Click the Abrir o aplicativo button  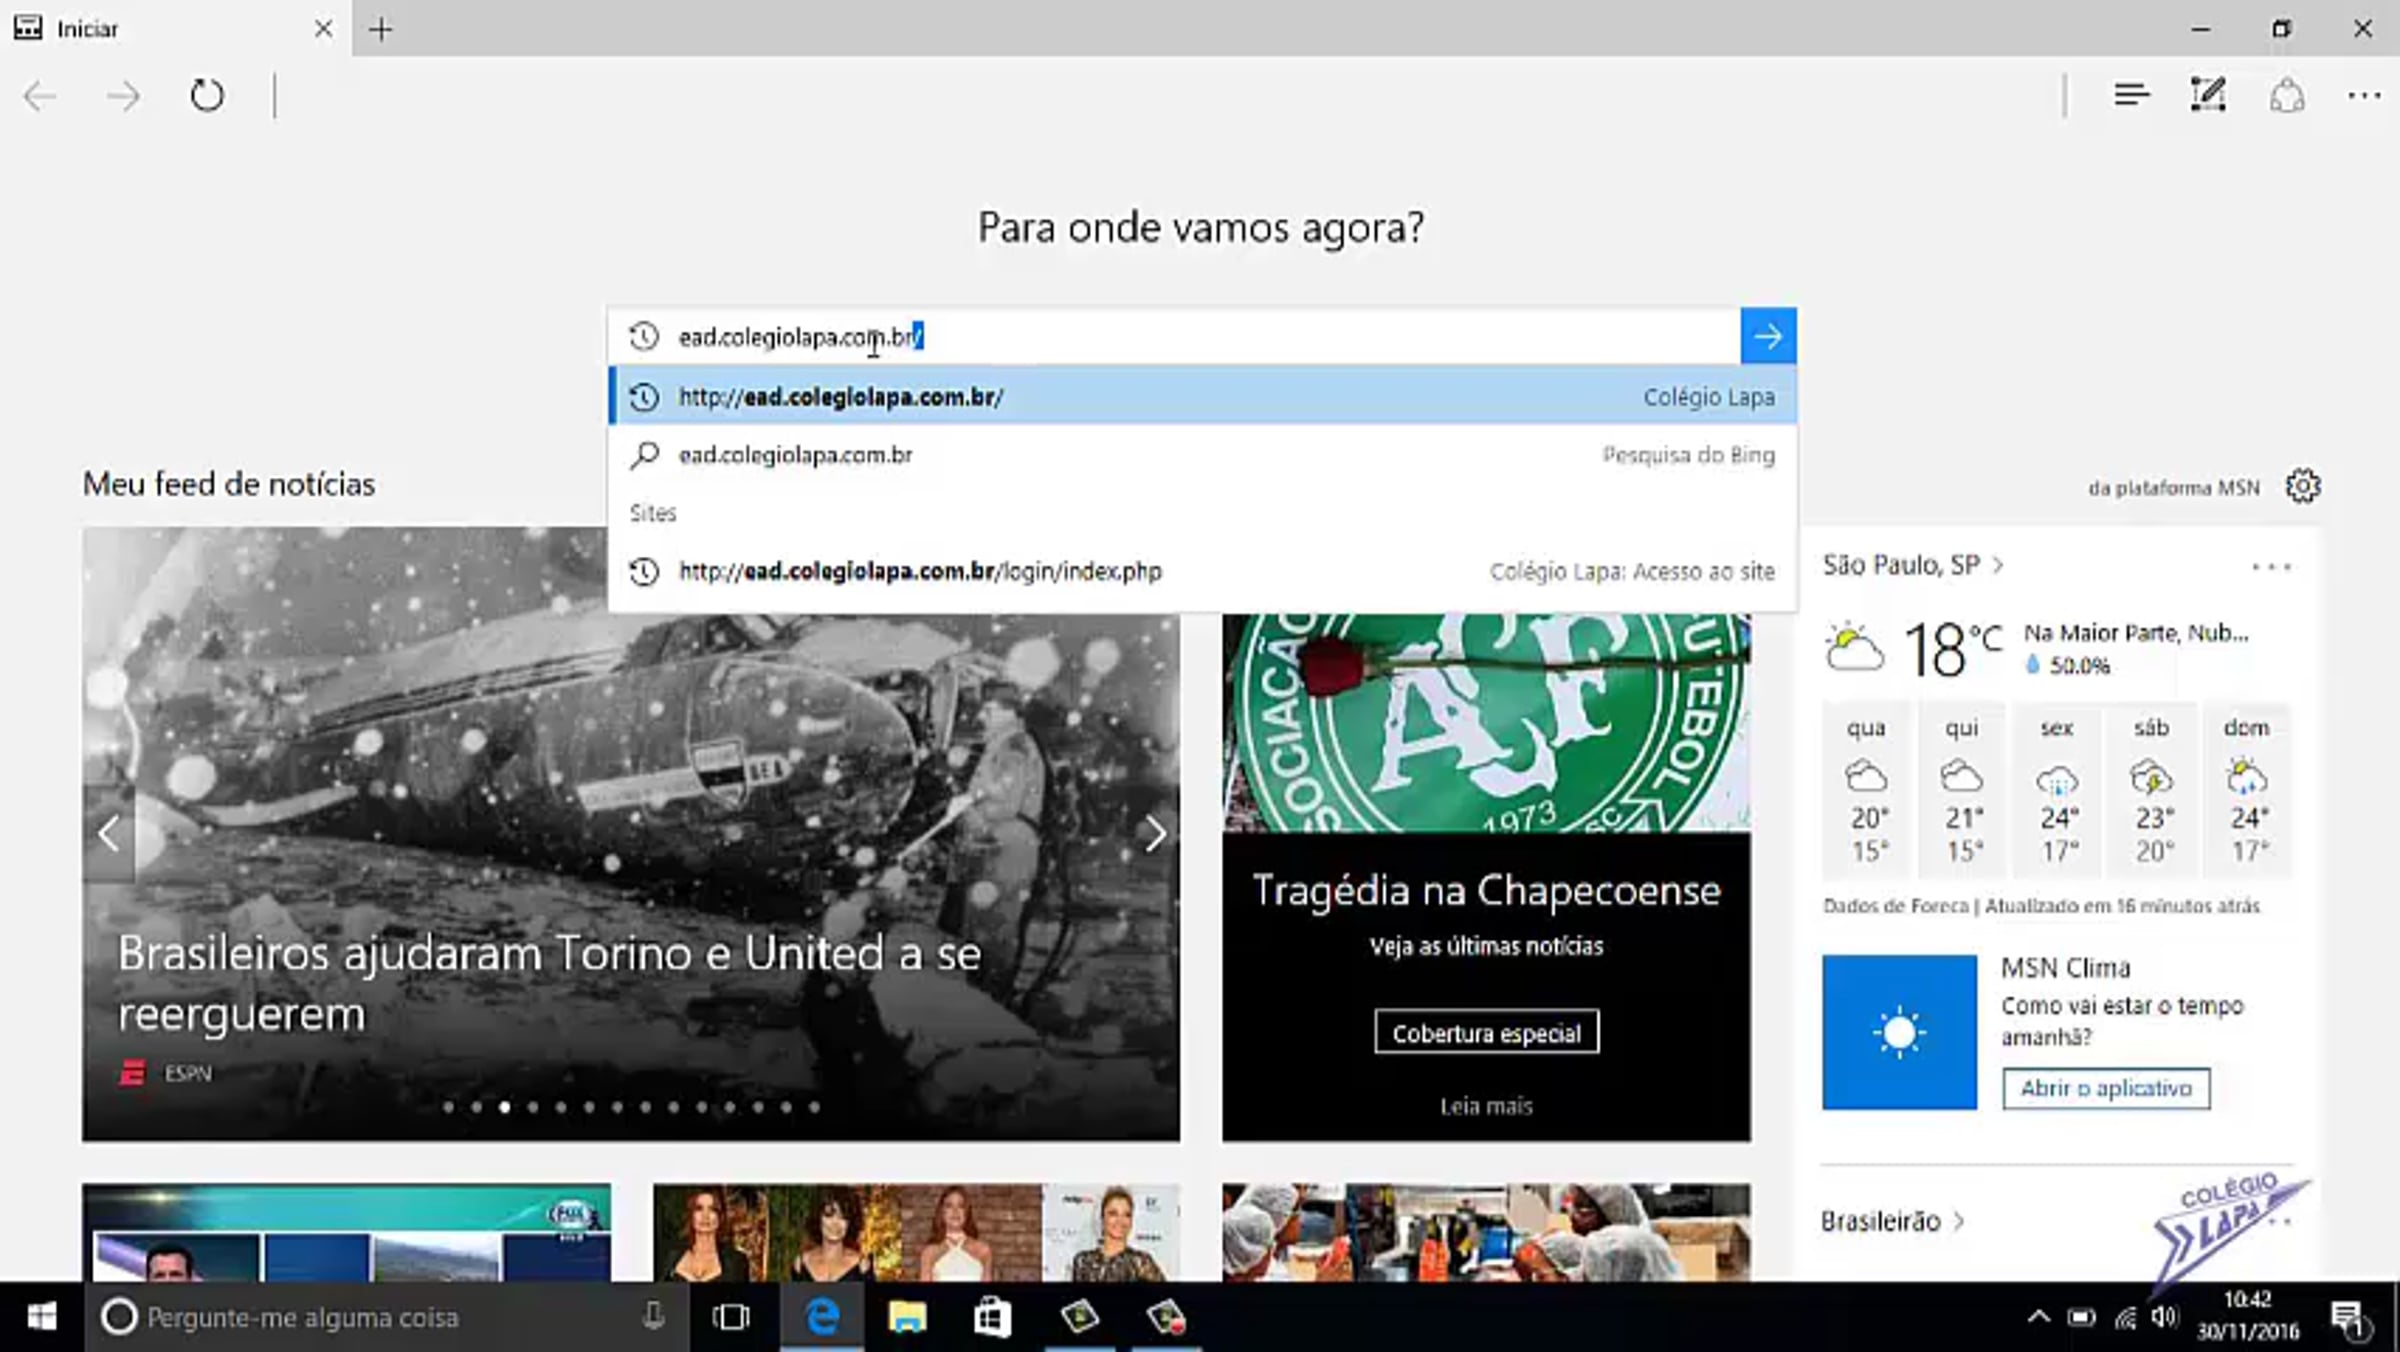[x=2106, y=1088]
